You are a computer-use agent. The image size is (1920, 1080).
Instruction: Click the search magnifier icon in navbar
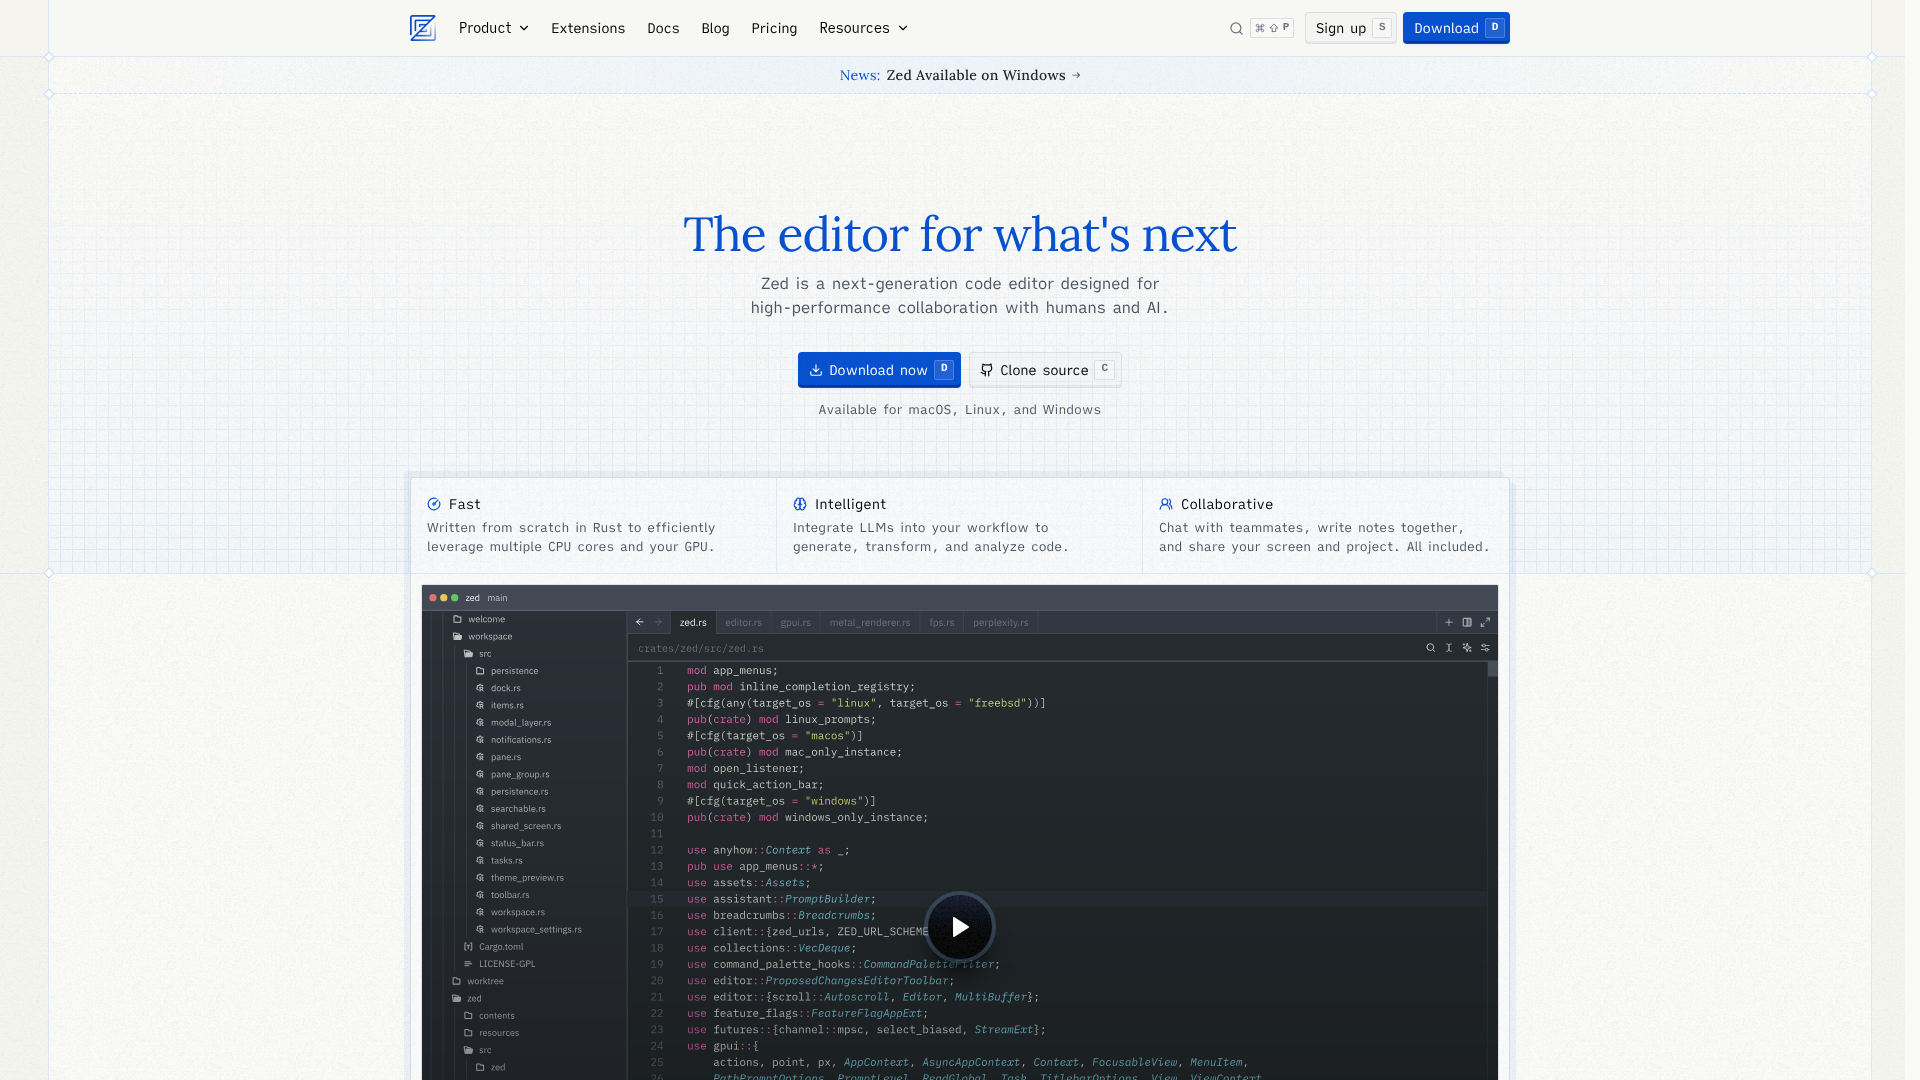click(1236, 28)
